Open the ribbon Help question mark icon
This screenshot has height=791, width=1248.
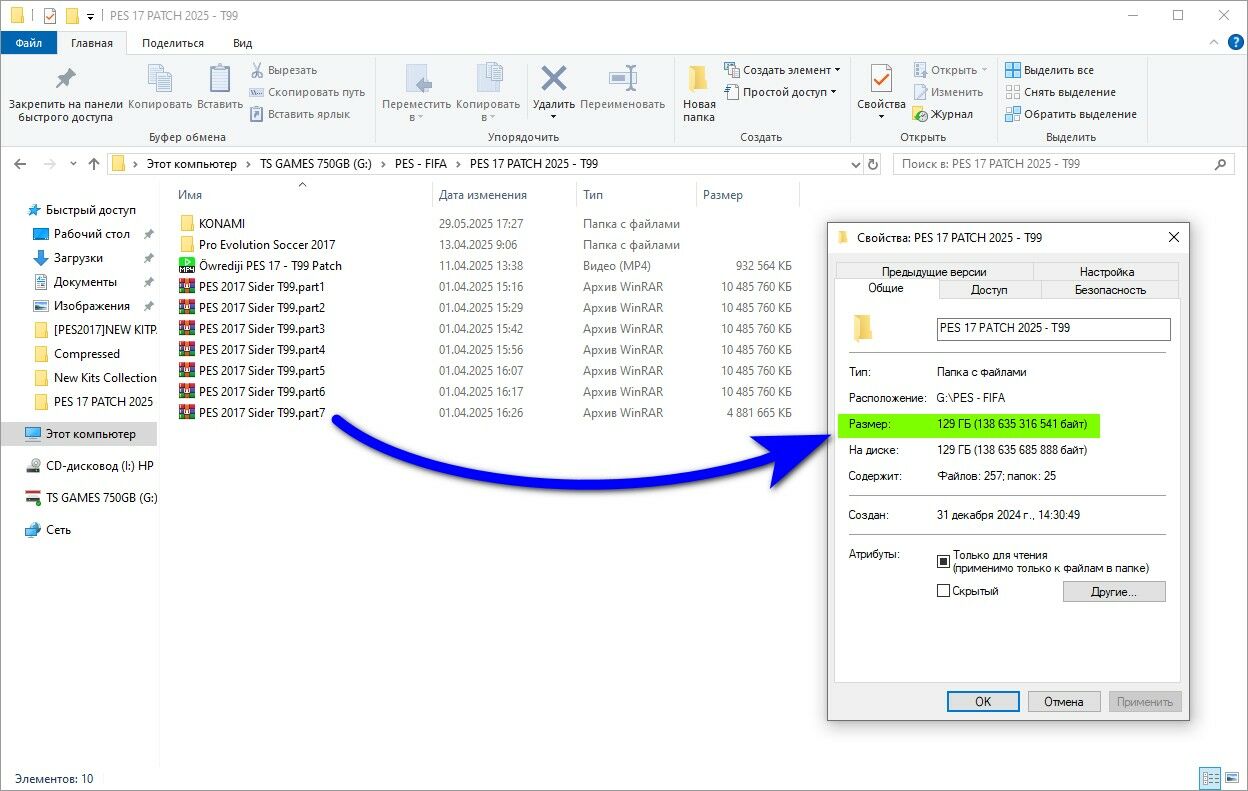[1236, 42]
